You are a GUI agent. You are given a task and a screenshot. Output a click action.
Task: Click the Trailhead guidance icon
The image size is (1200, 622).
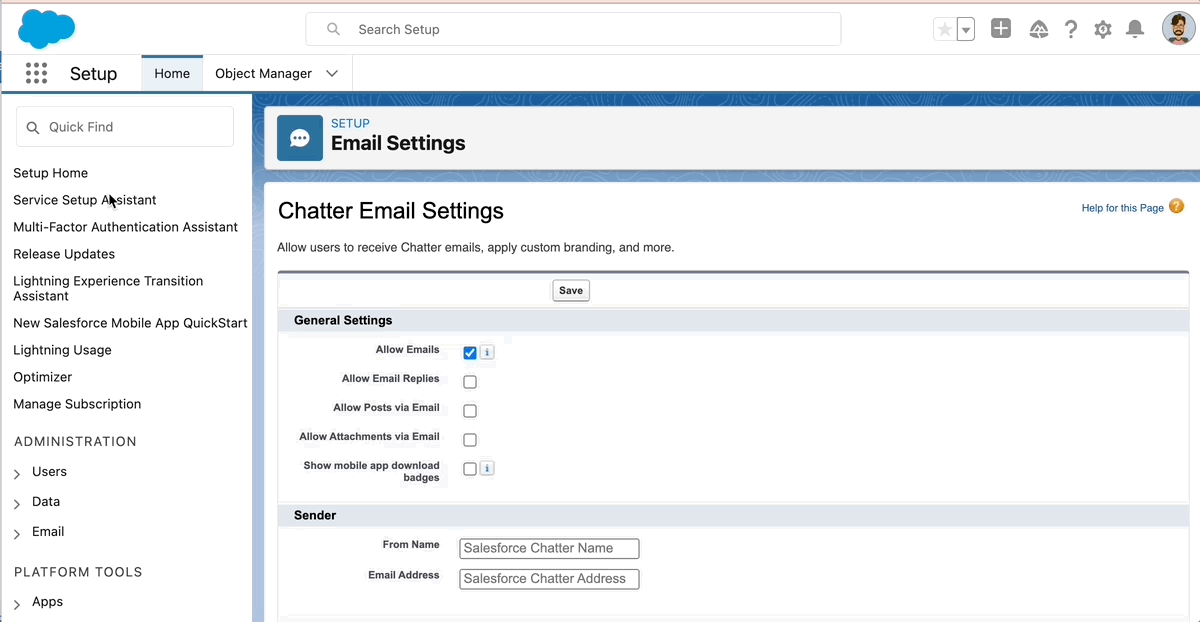[1039, 29]
